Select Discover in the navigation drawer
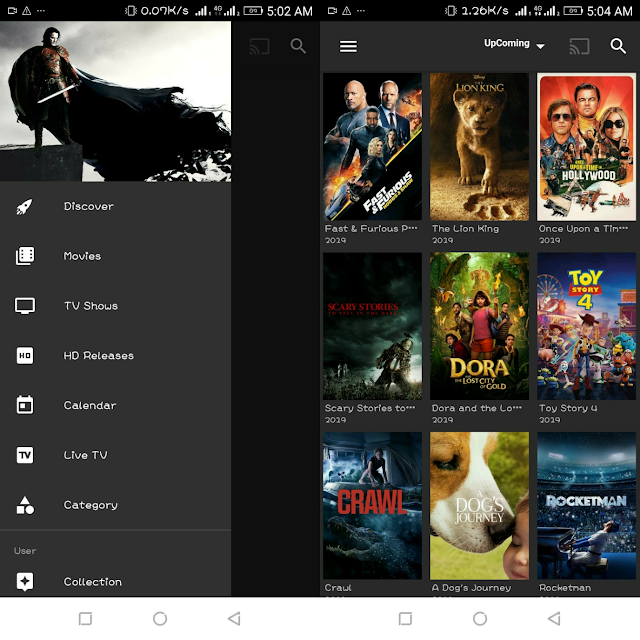 pos(116,207)
